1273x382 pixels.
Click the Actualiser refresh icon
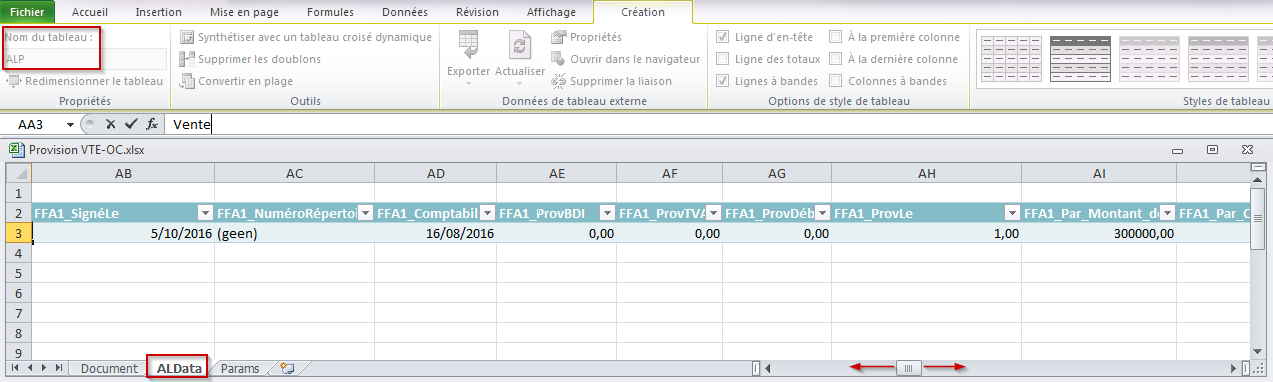point(520,46)
